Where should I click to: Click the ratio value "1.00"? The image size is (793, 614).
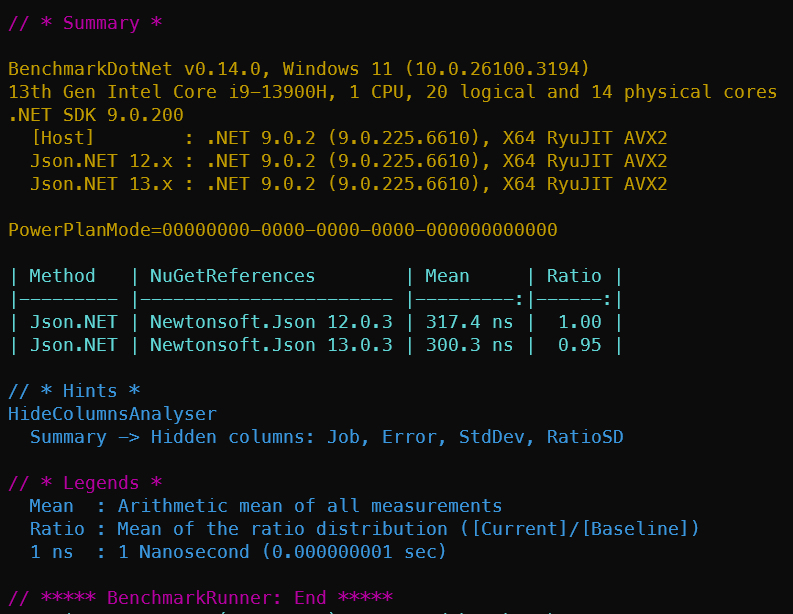580,322
